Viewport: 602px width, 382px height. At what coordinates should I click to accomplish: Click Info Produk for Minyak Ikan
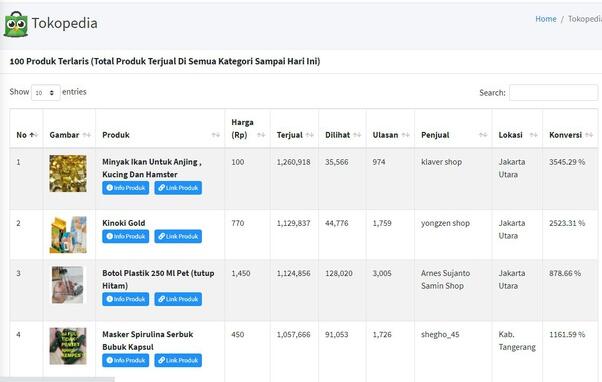[126, 188]
